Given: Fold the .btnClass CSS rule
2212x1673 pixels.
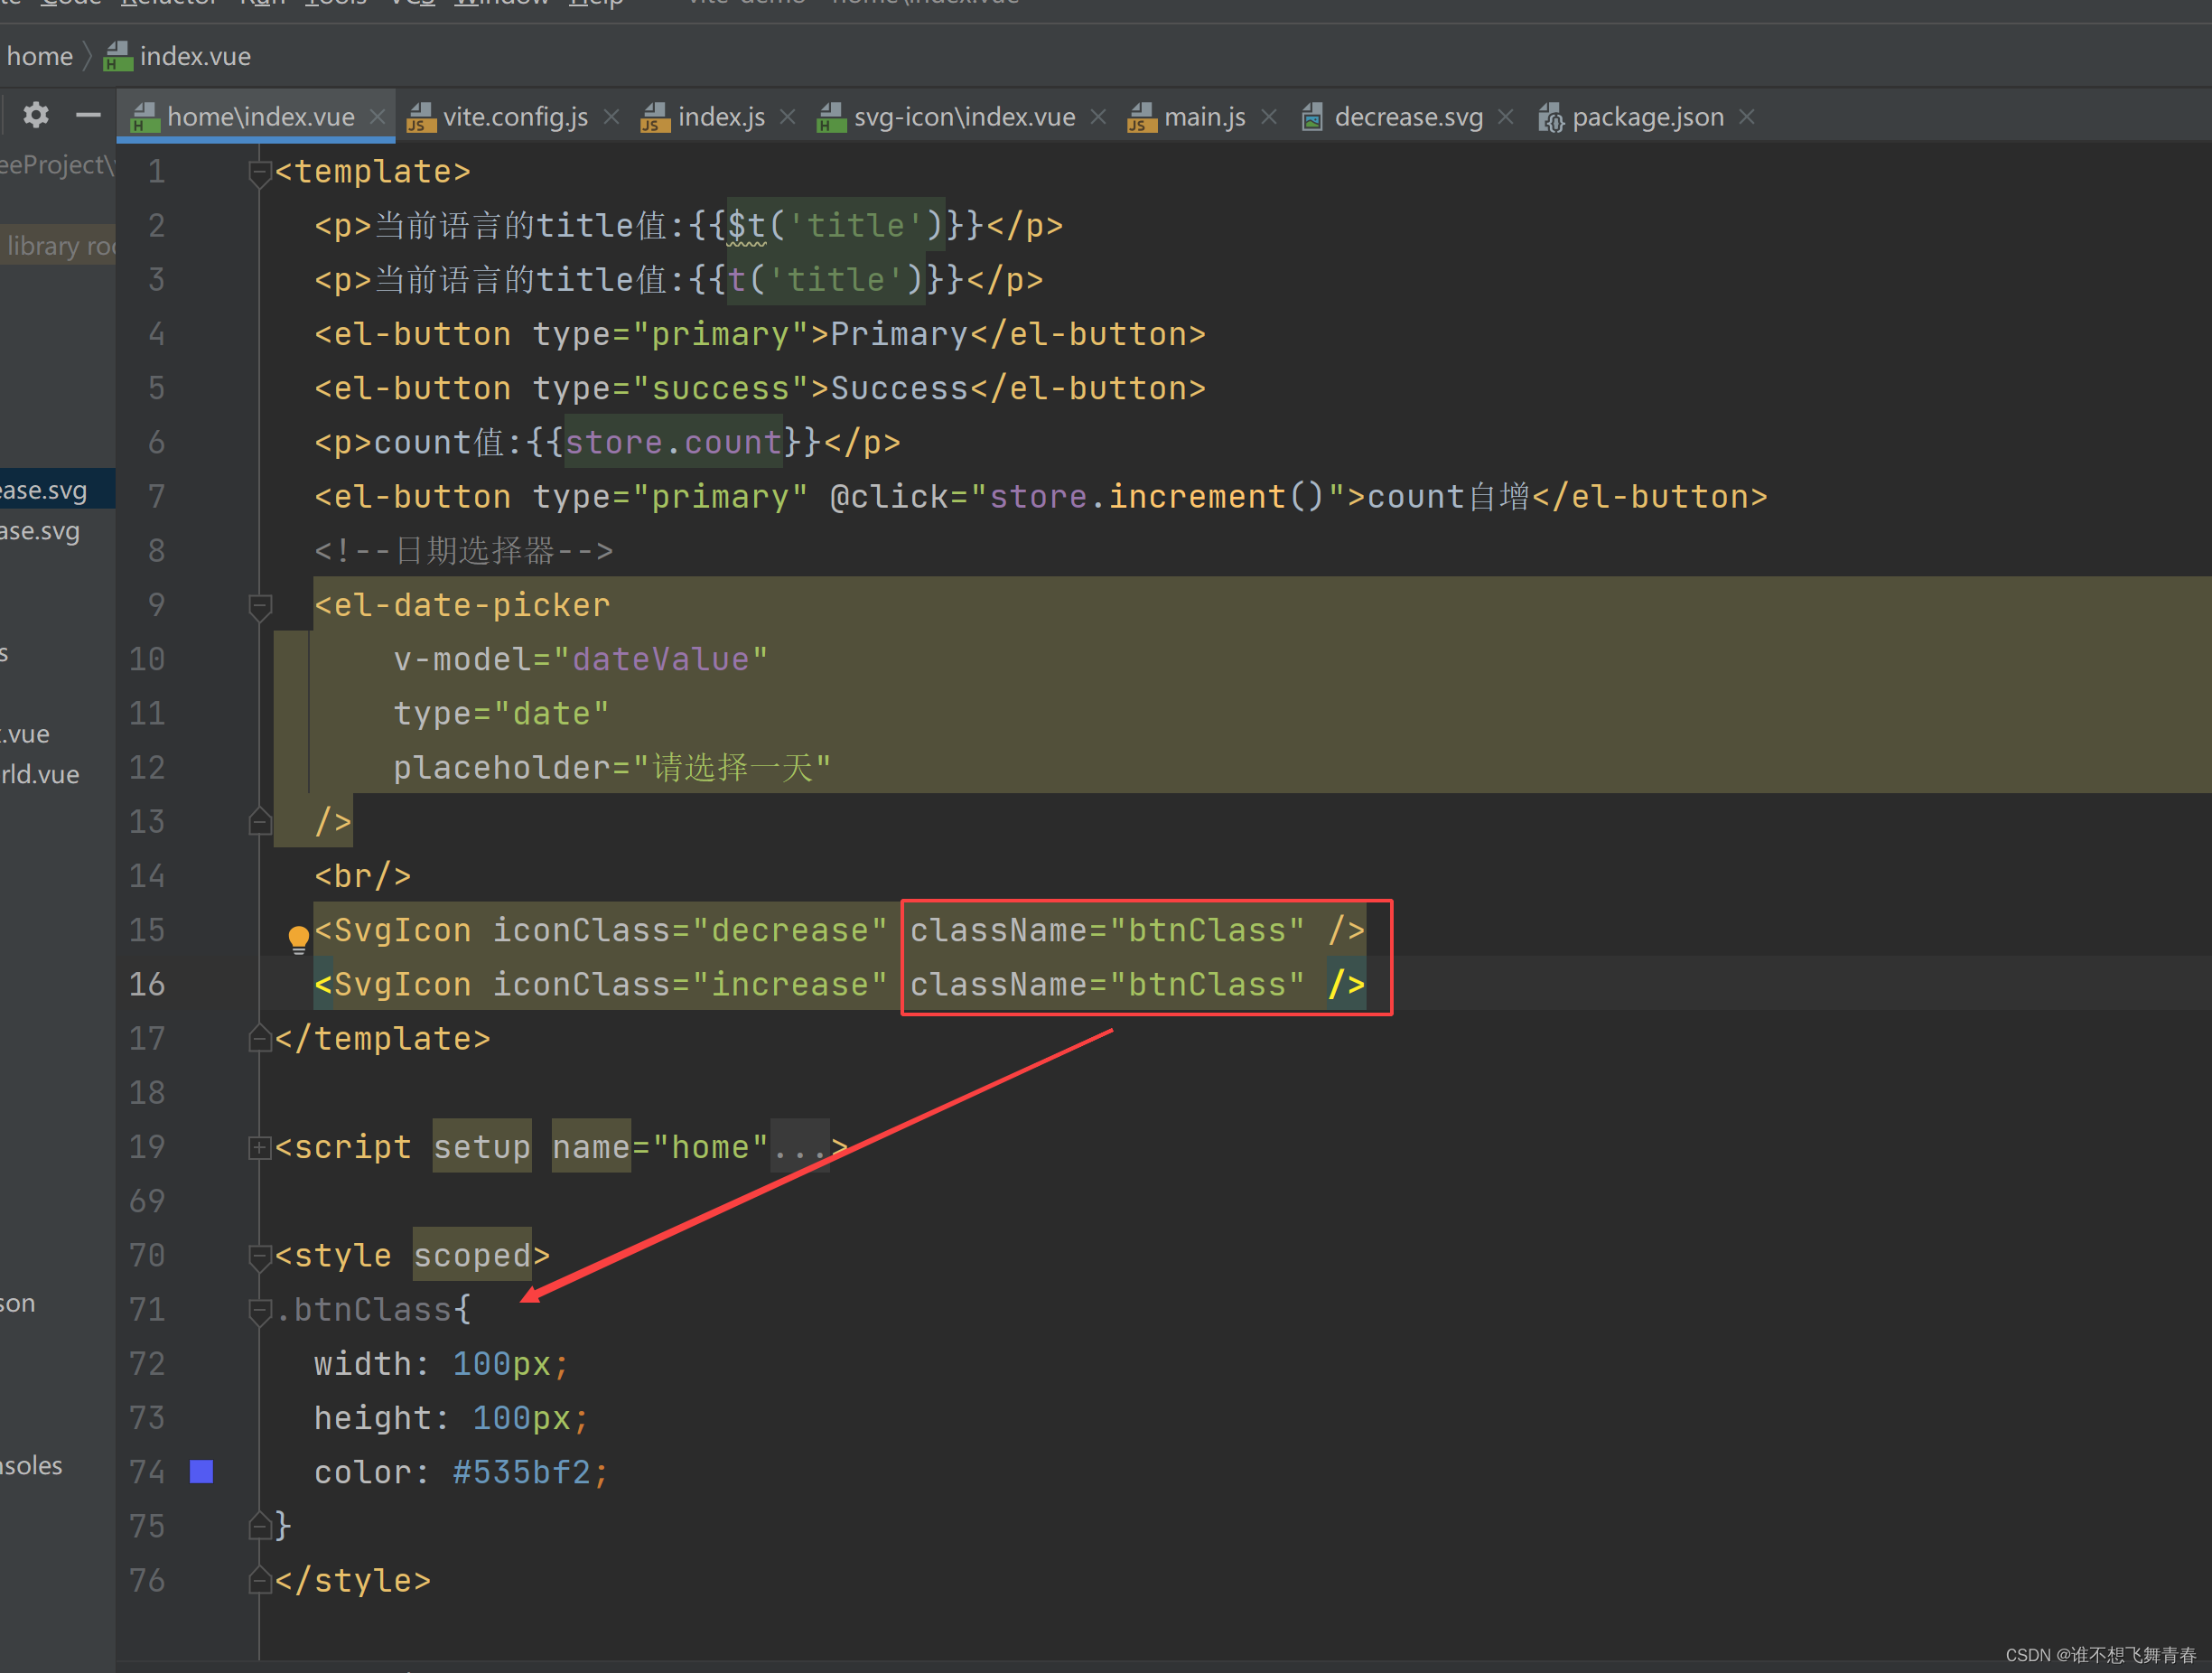Looking at the screenshot, I should pyautogui.click(x=259, y=1309).
